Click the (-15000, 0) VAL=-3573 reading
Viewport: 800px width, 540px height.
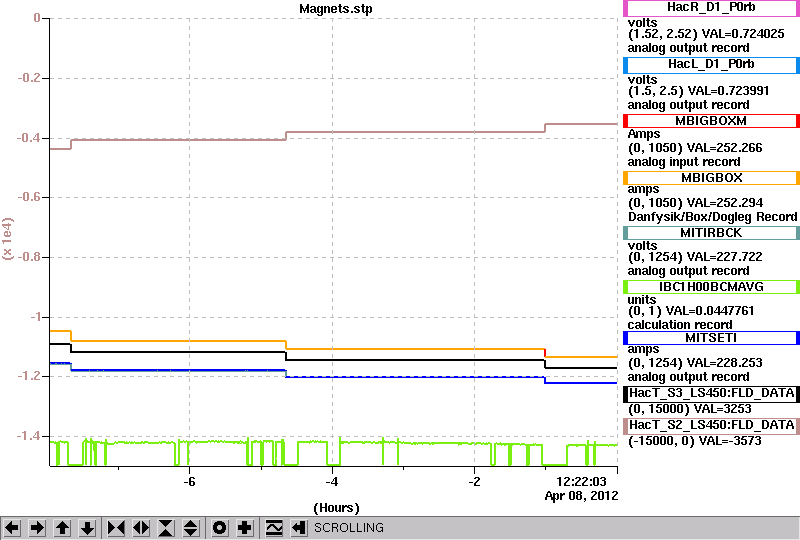pos(694,441)
